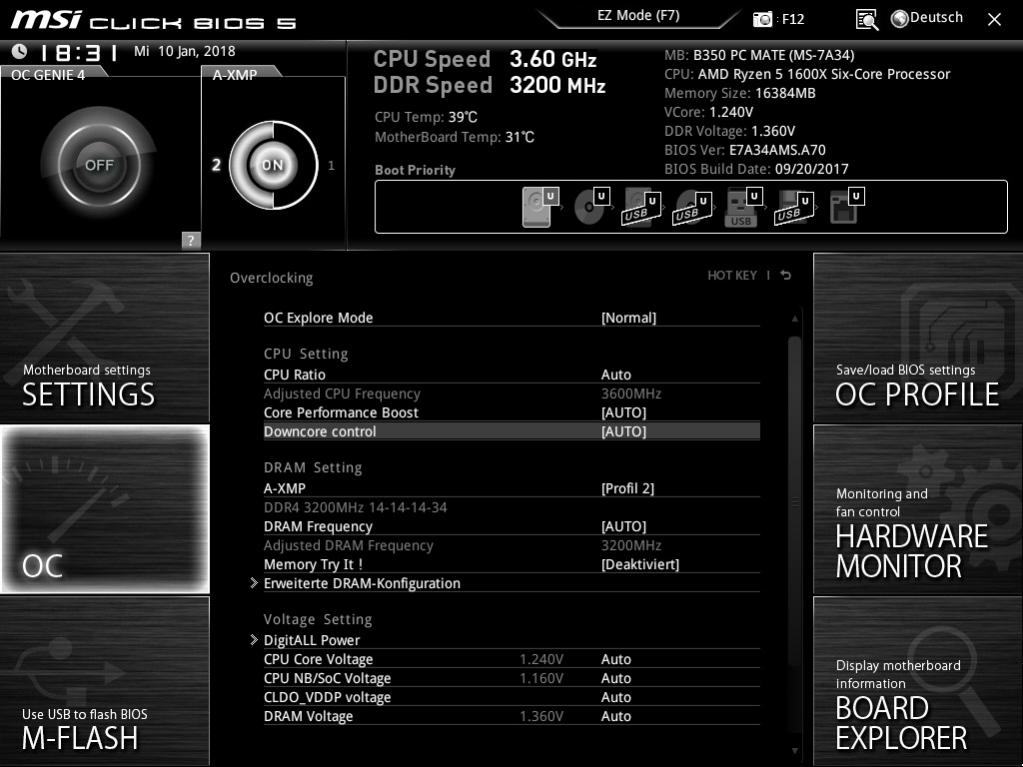Click 'MotherBoard Temp: 31°C' reading
The width and height of the screenshot is (1023, 767).
click(x=455, y=137)
